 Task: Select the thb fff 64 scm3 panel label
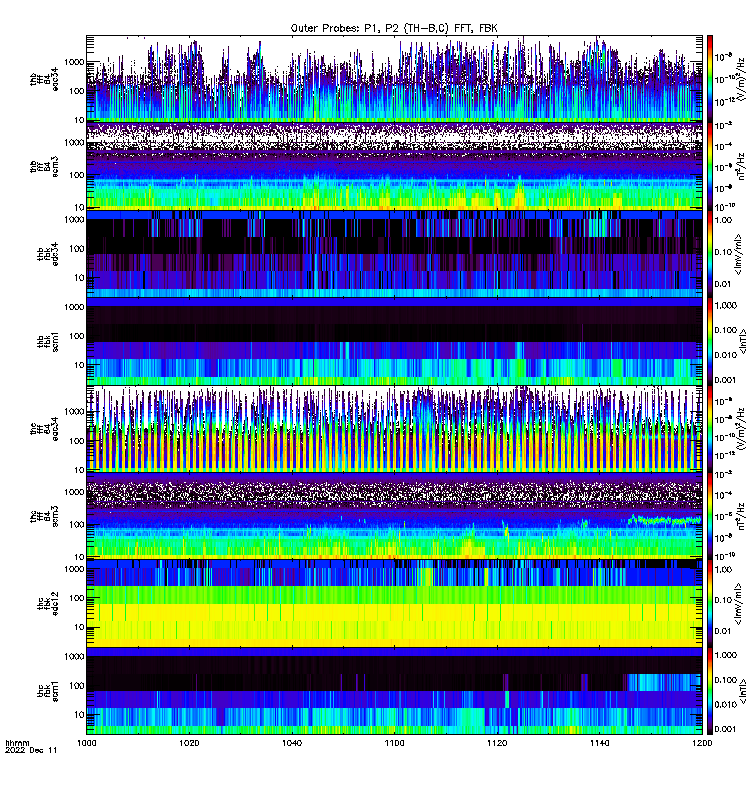coord(44,167)
